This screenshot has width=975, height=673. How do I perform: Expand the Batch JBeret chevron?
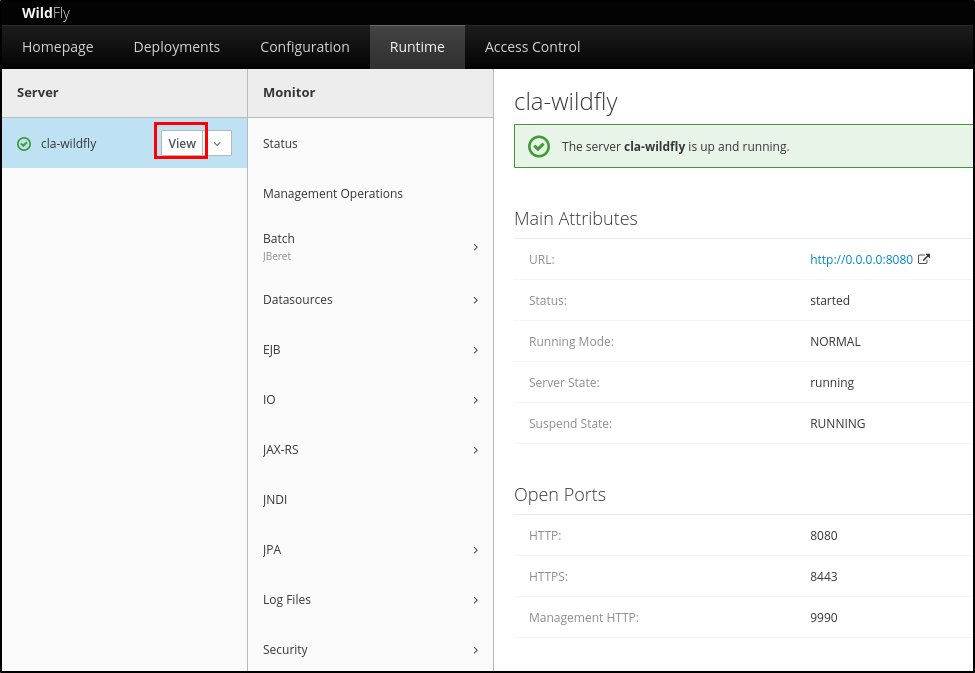click(x=476, y=247)
